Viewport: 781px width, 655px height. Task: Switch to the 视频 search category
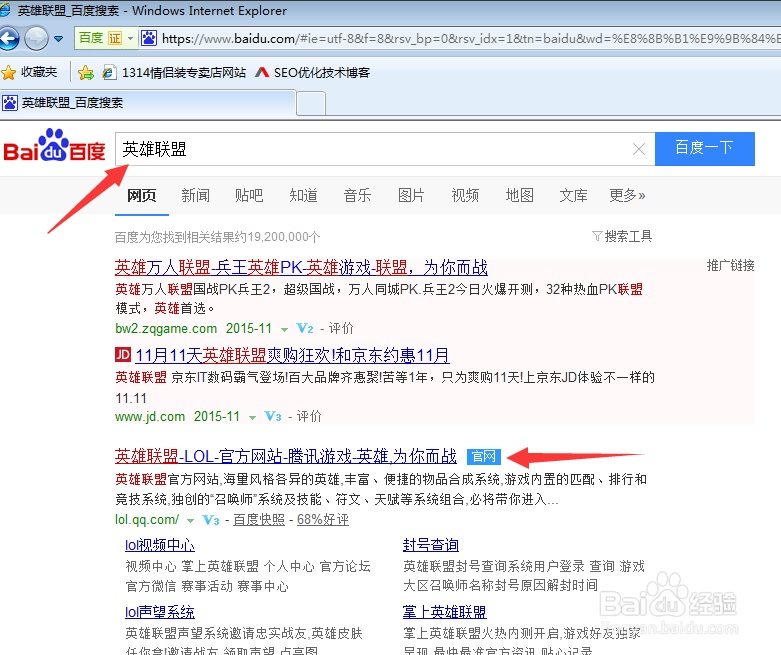click(x=465, y=195)
